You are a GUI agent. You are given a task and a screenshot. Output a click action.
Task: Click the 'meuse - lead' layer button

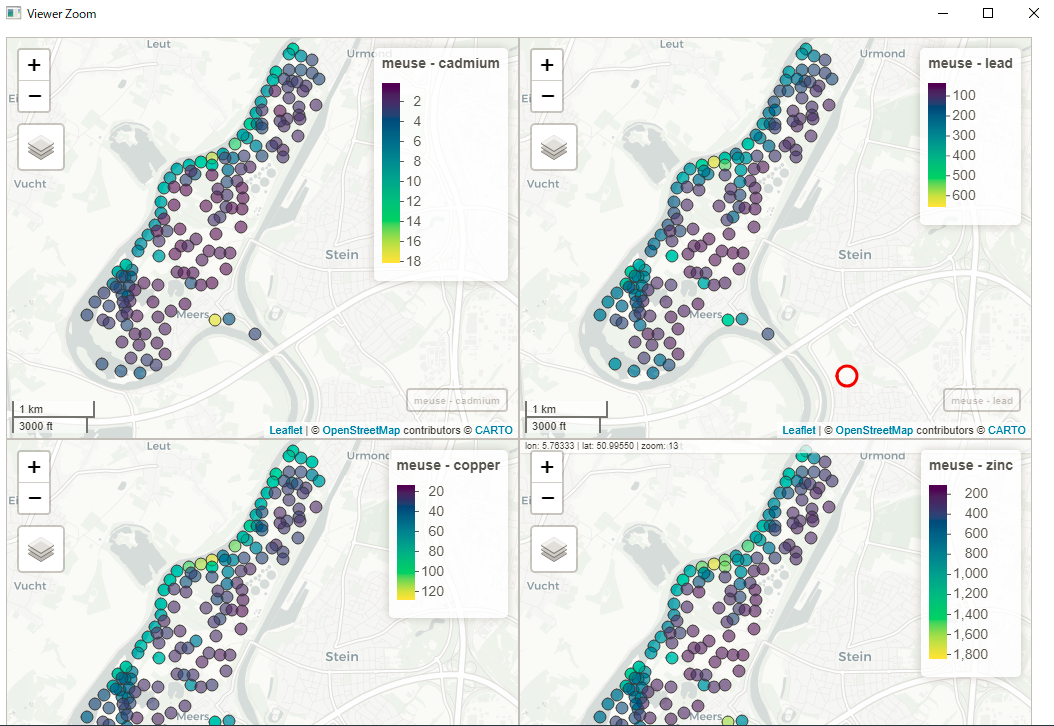pos(981,401)
